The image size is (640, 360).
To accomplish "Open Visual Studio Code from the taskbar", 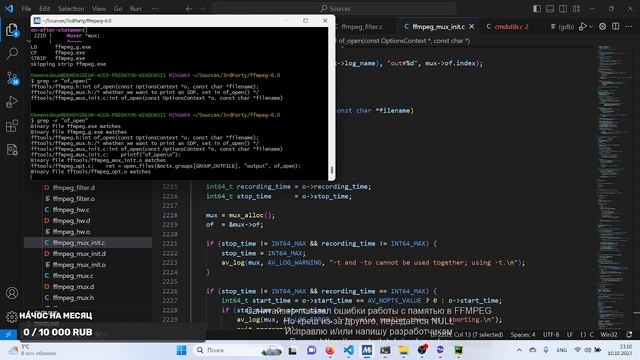I will pyautogui.click(x=349, y=350).
